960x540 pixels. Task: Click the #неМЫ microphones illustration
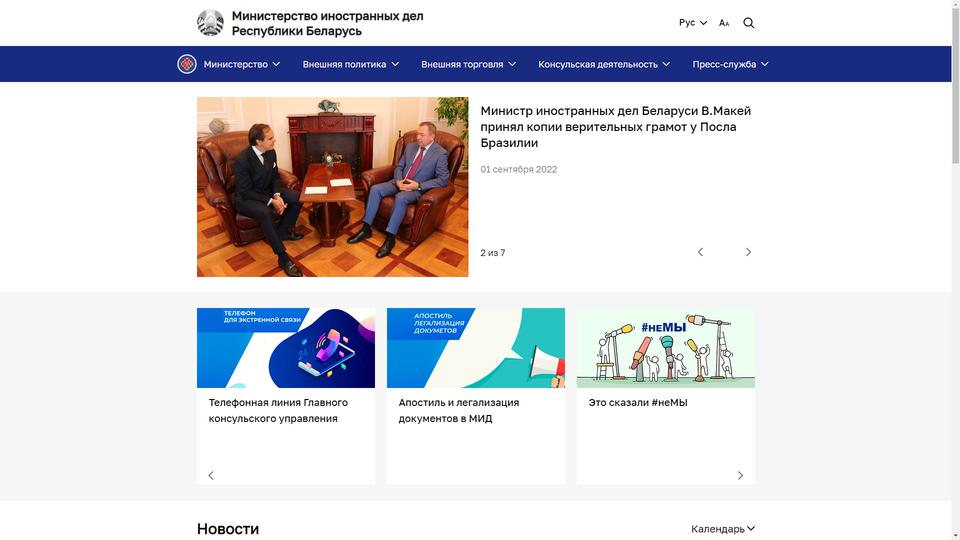click(x=666, y=348)
